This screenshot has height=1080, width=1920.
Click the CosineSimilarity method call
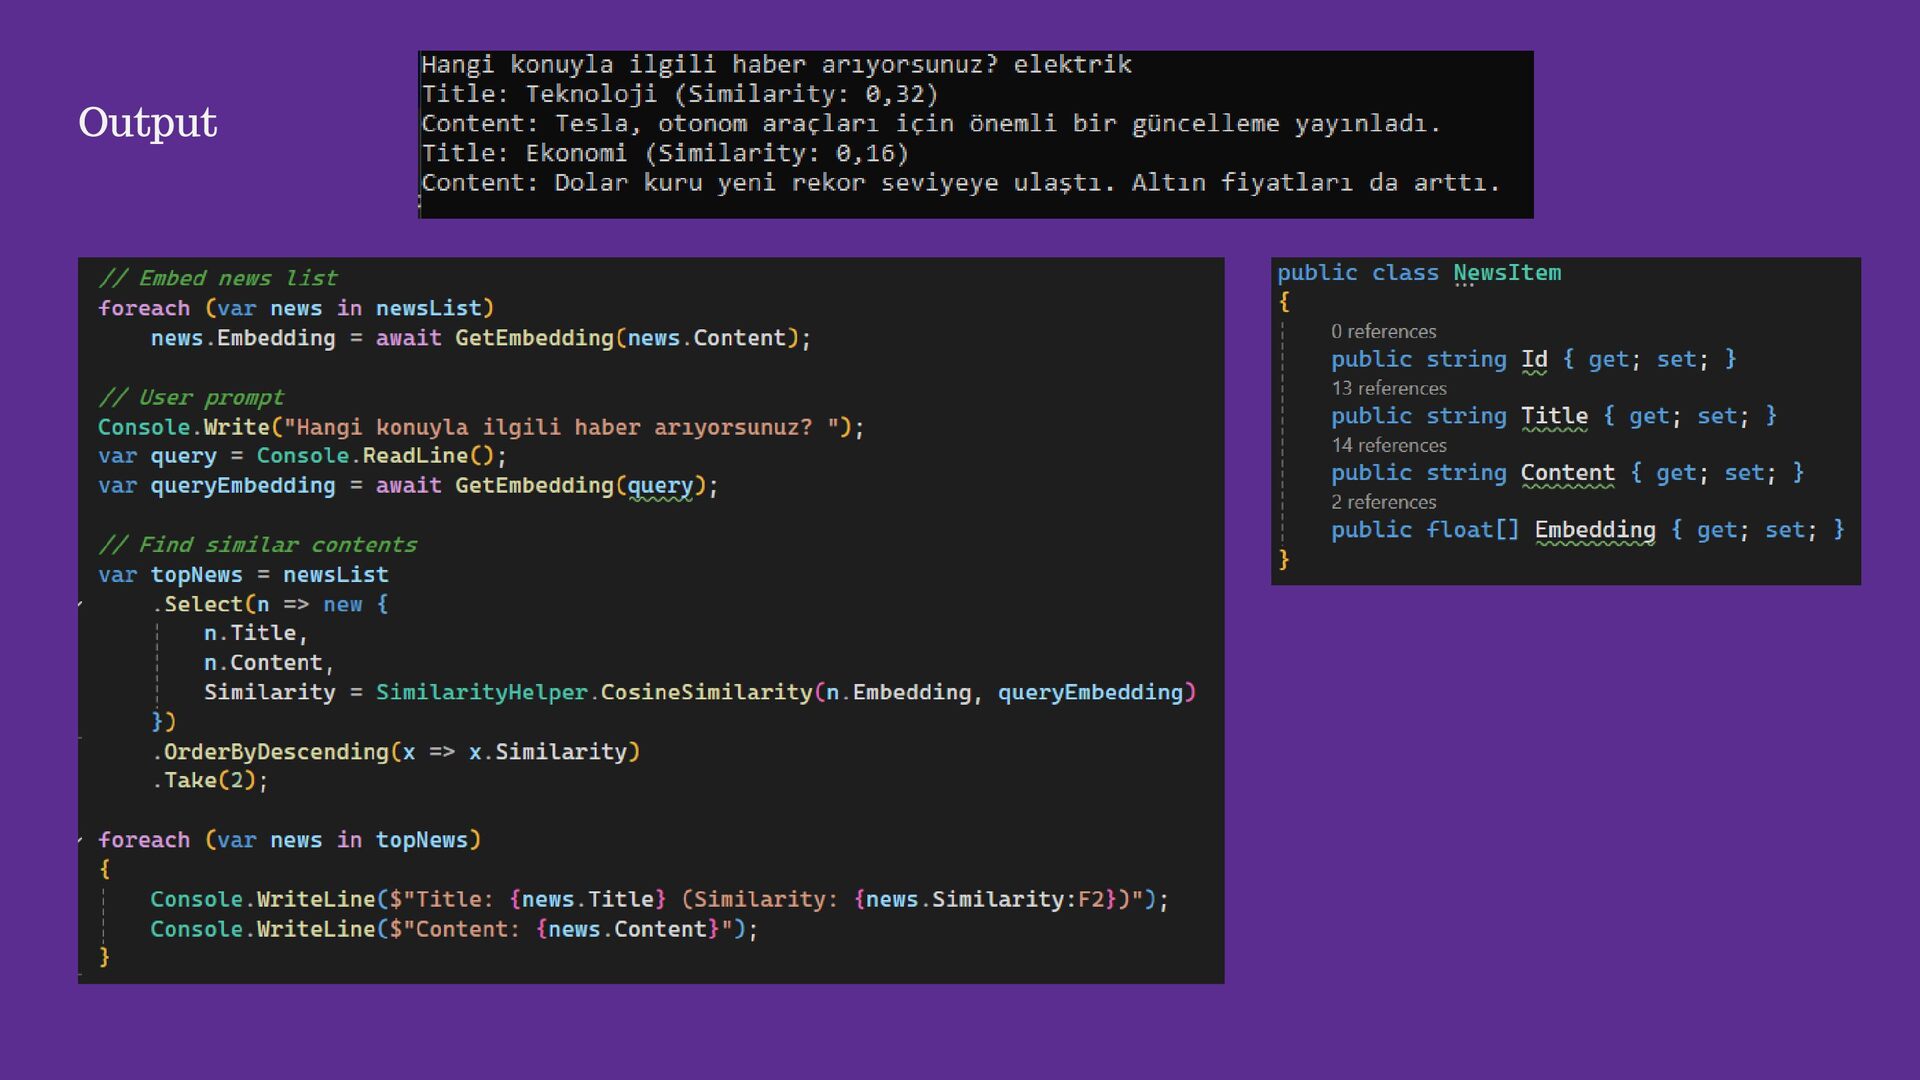(706, 692)
